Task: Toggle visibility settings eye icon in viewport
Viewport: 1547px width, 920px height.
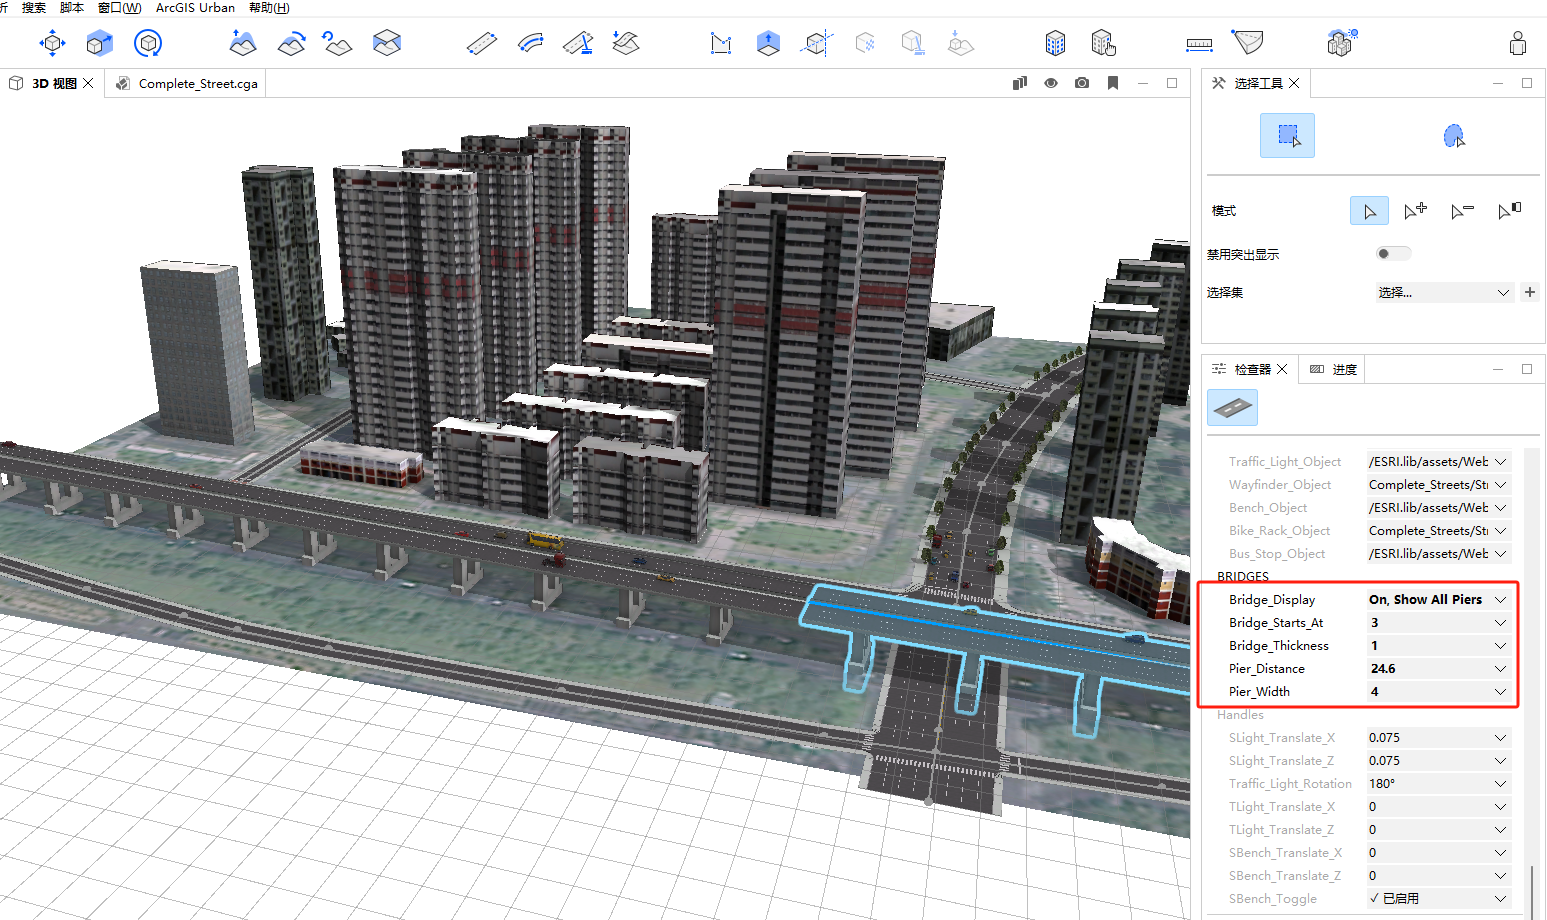Action: (1051, 83)
